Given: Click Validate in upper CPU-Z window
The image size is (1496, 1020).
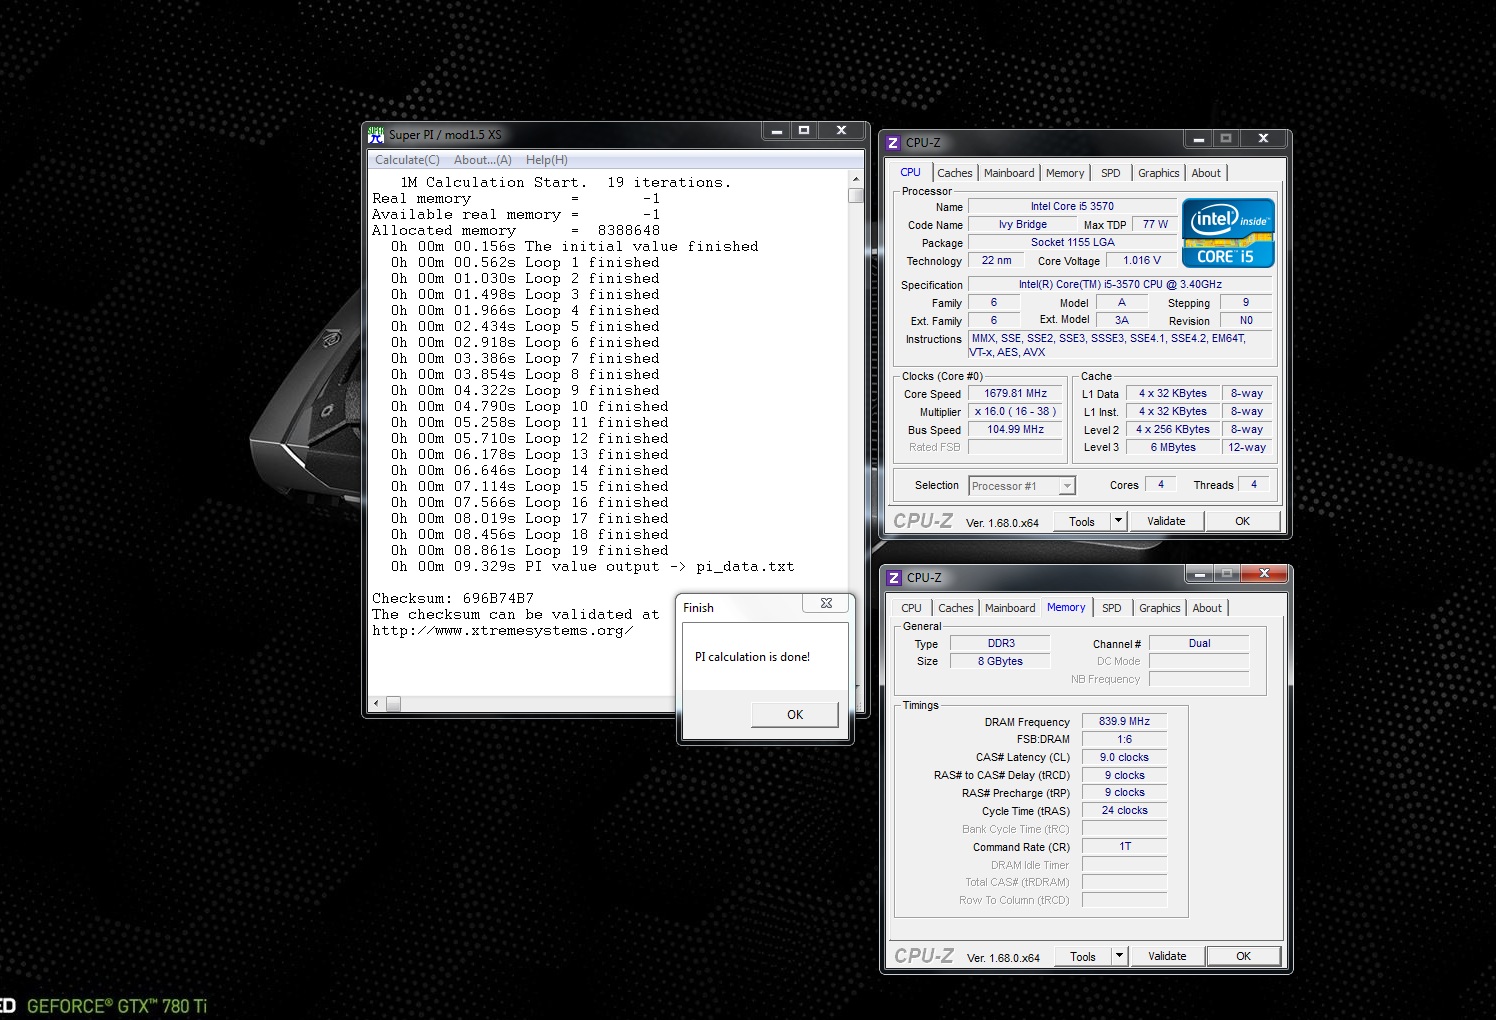Looking at the screenshot, I should click(1166, 521).
